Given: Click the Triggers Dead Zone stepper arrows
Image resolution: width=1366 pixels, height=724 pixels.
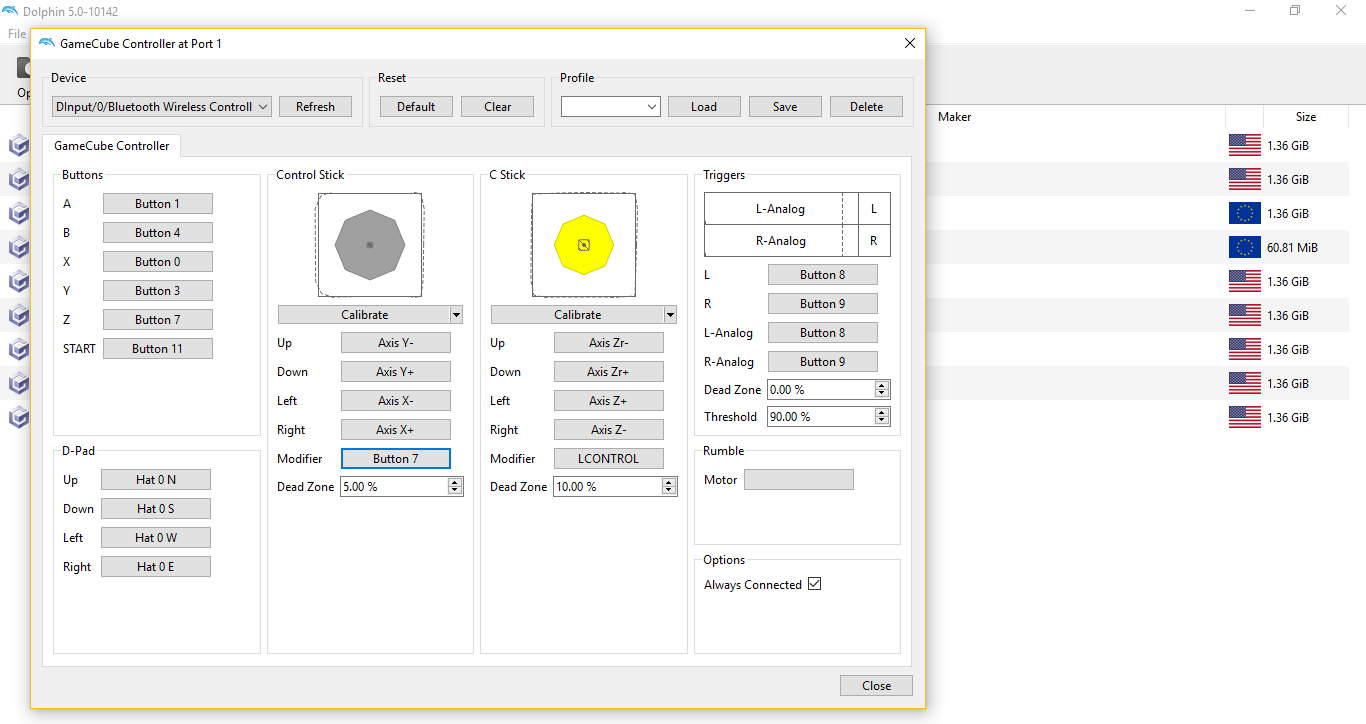Looking at the screenshot, I should pos(882,389).
